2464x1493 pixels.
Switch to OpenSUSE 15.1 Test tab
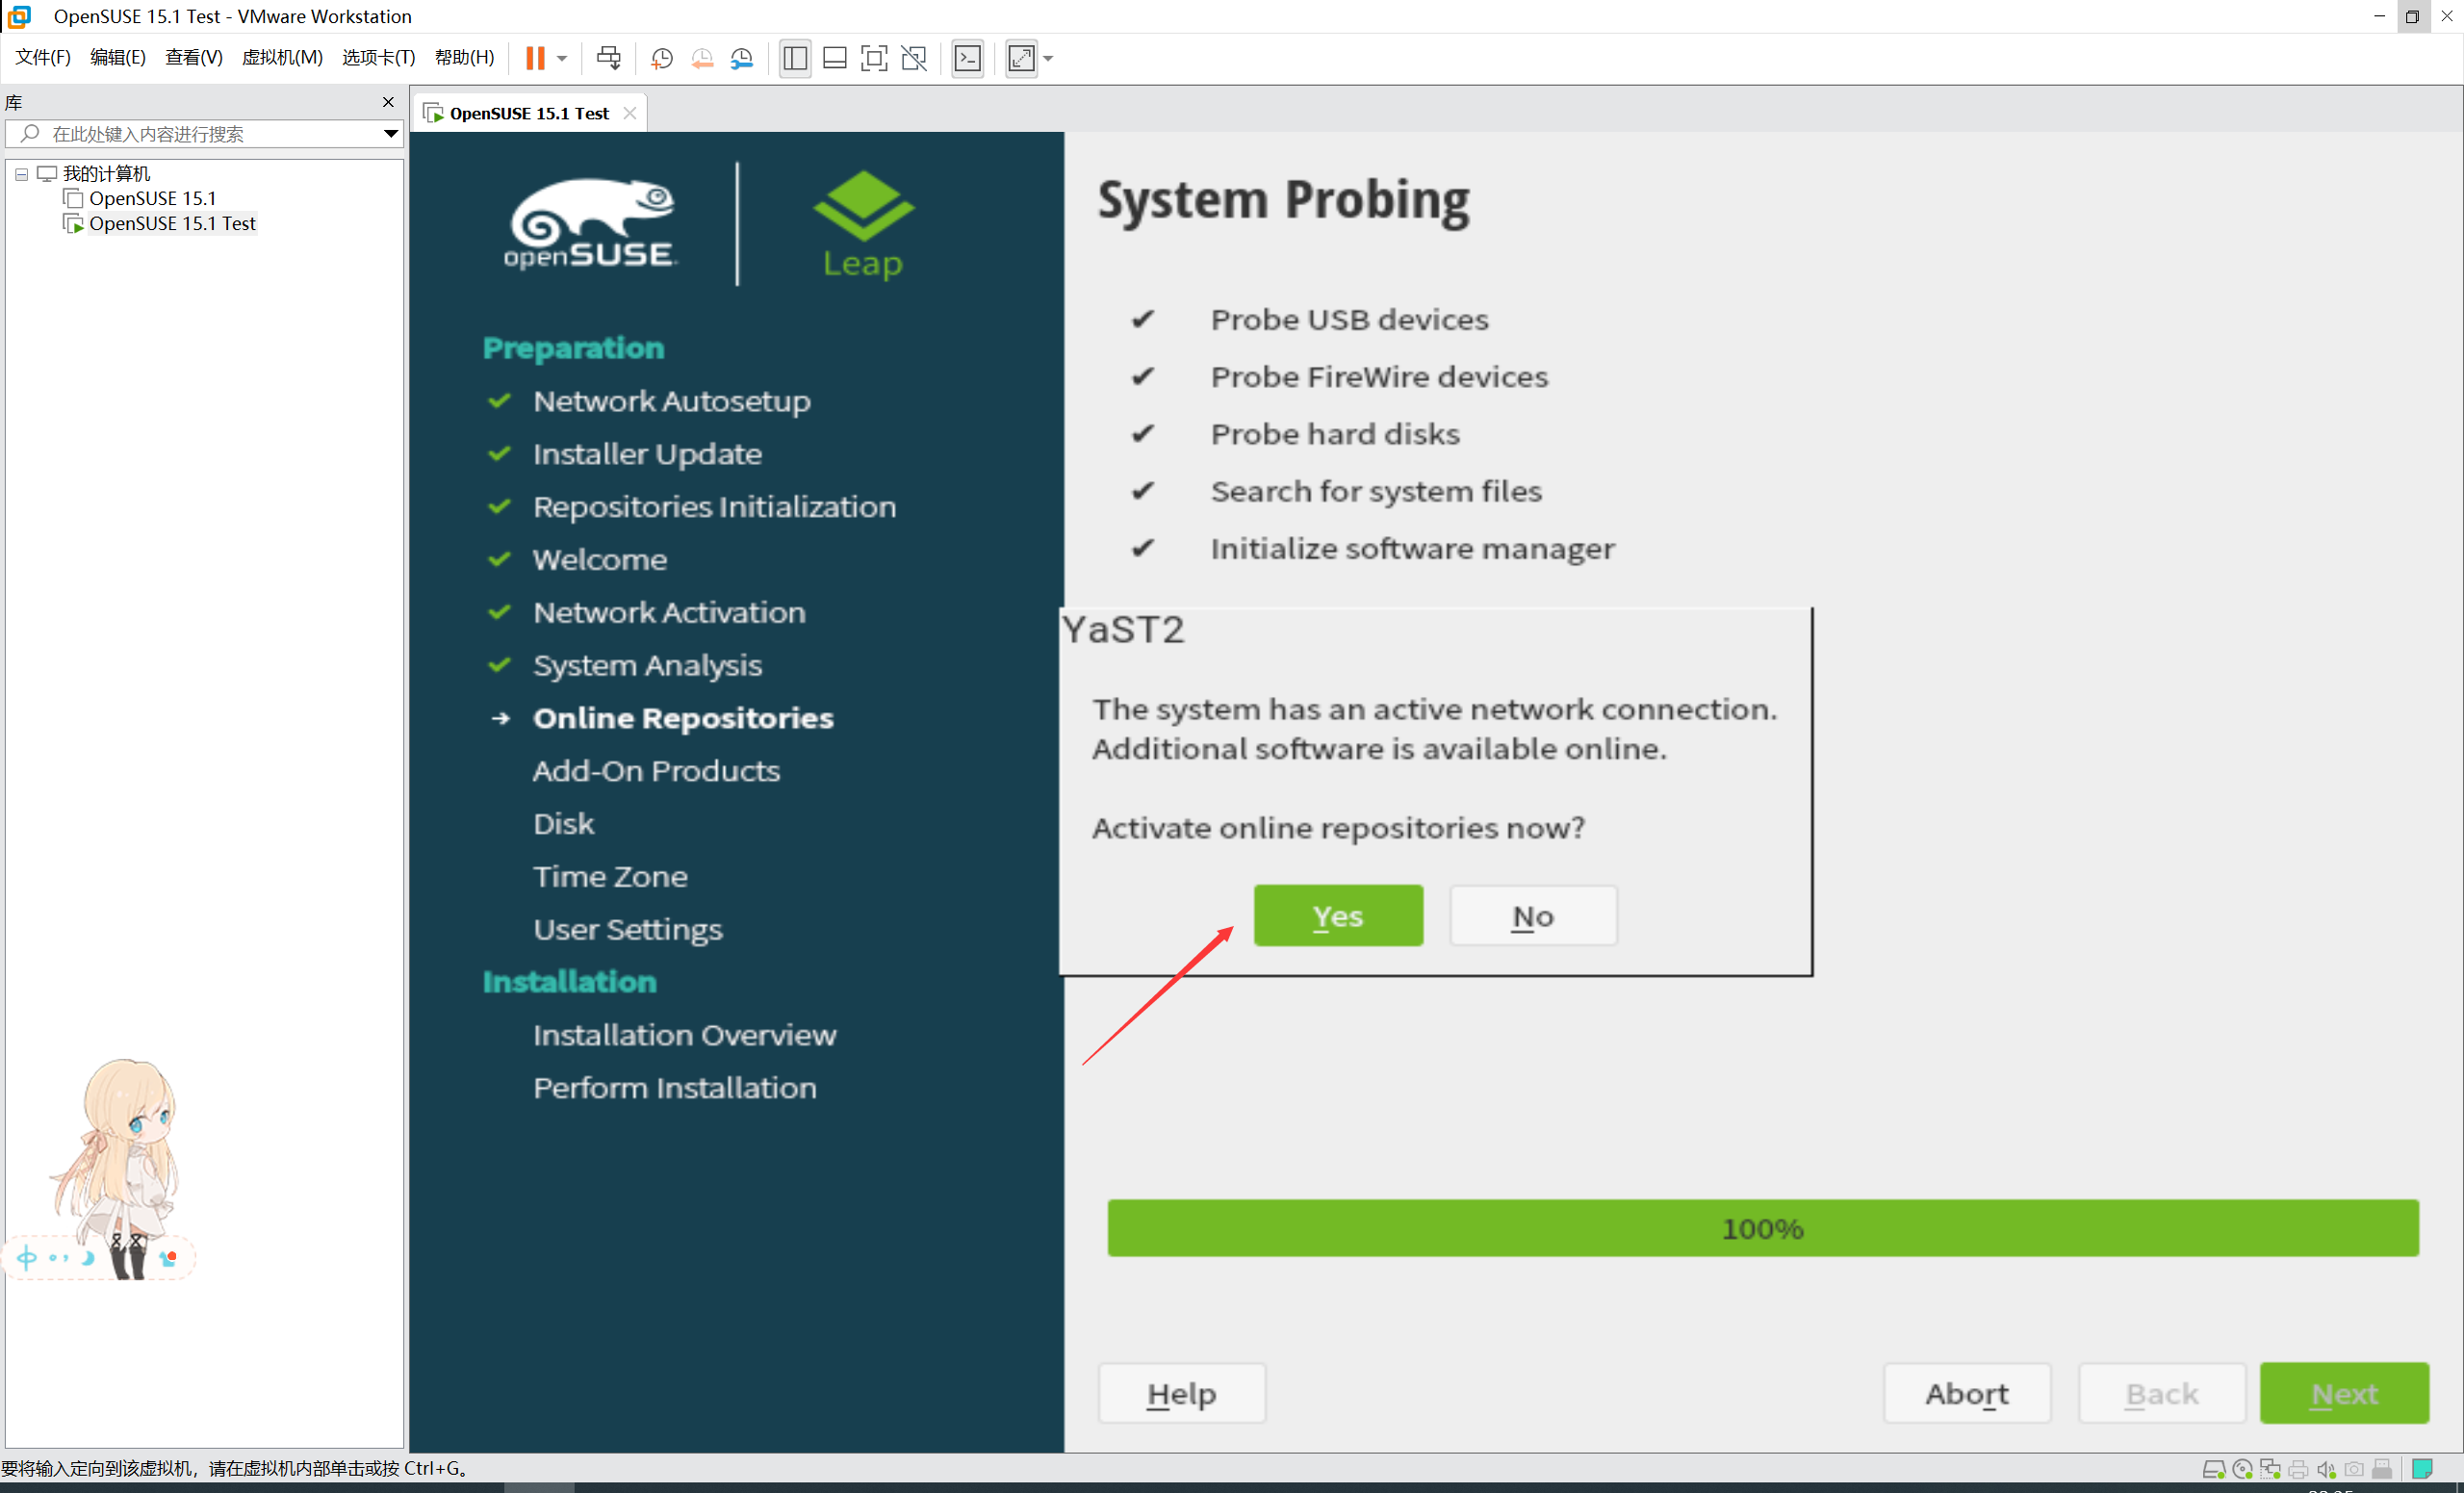coord(528,113)
